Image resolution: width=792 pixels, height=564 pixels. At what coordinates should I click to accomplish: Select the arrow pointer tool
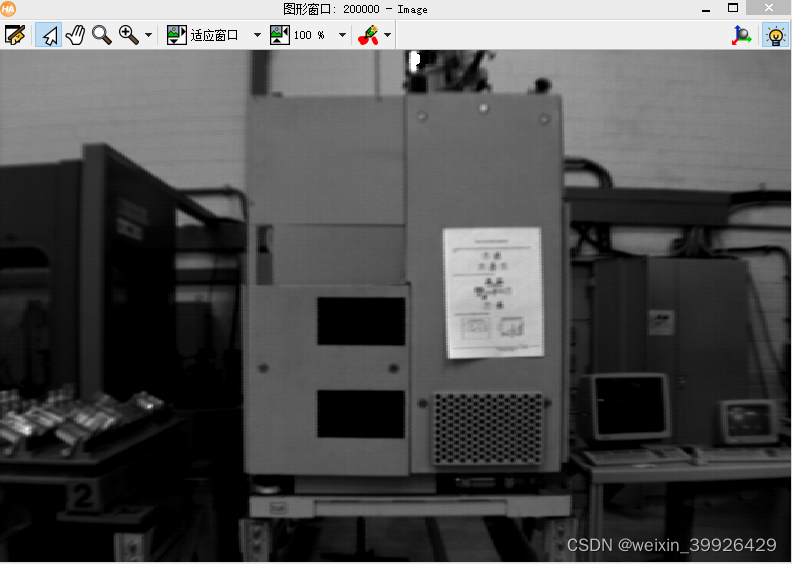tap(48, 35)
